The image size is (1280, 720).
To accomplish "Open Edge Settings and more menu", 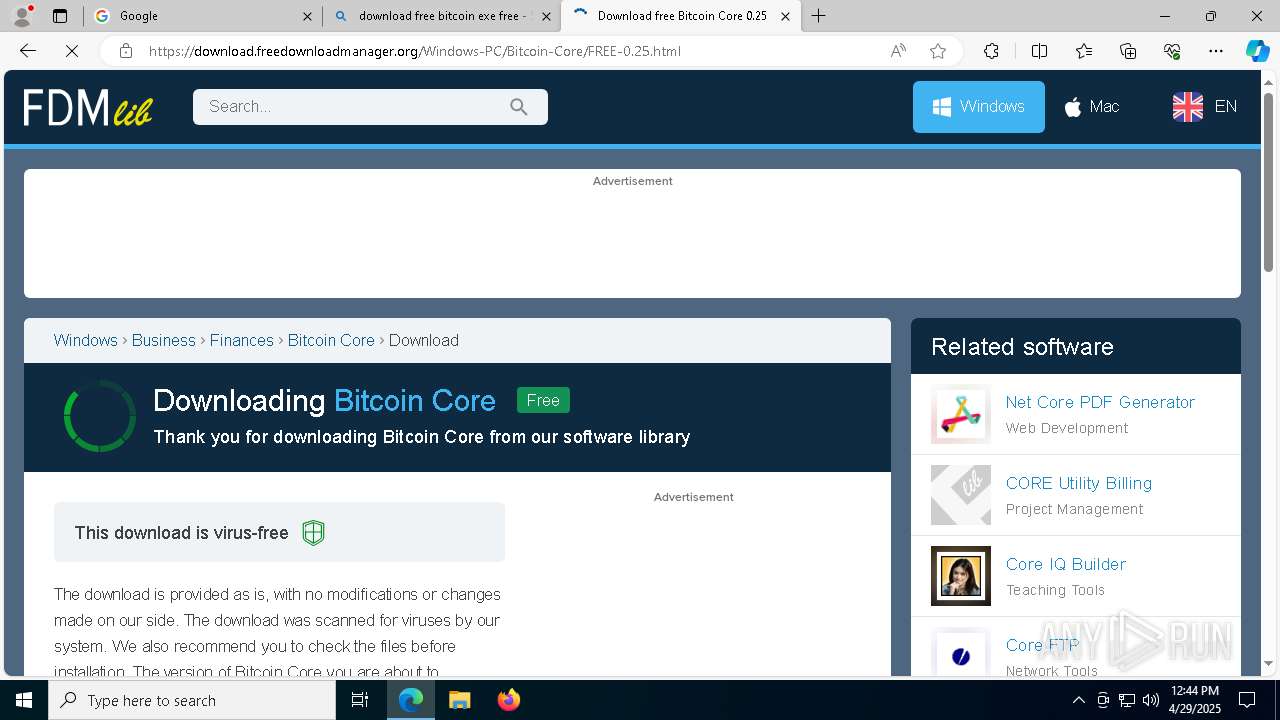I will 1216,51.
